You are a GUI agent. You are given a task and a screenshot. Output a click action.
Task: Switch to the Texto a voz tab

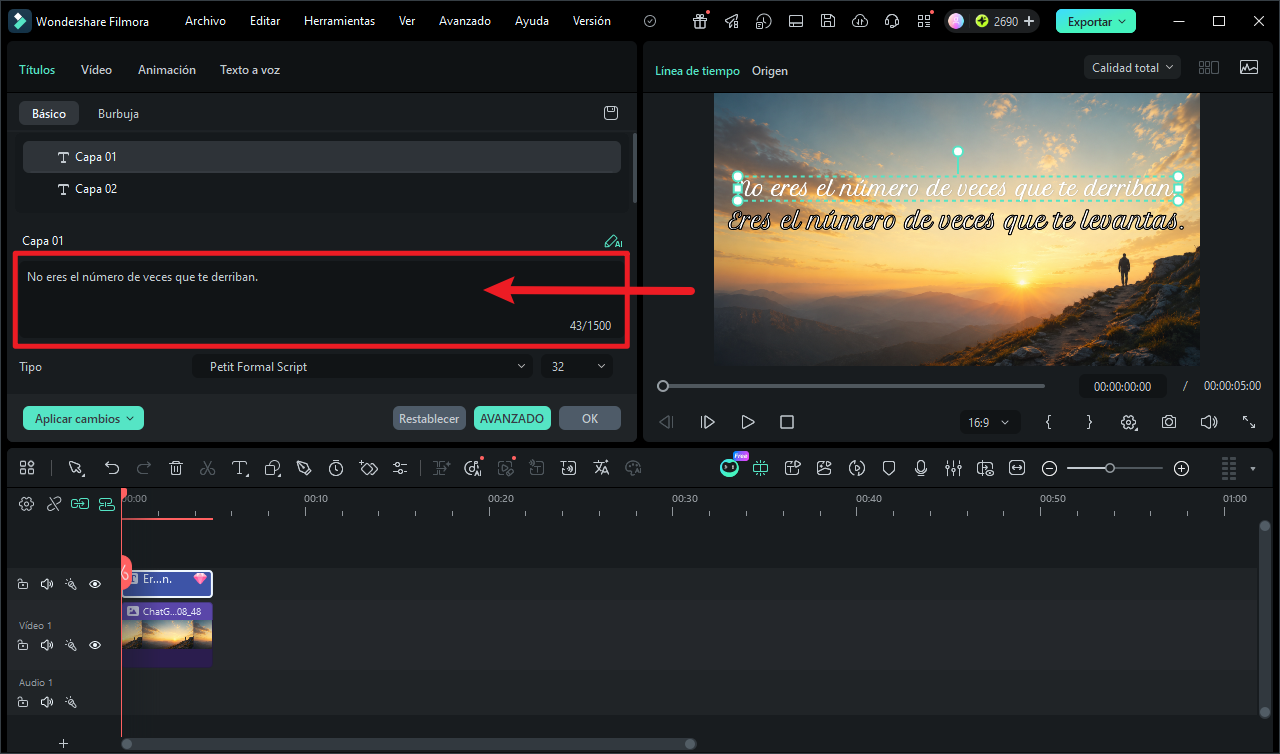point(250,70)
